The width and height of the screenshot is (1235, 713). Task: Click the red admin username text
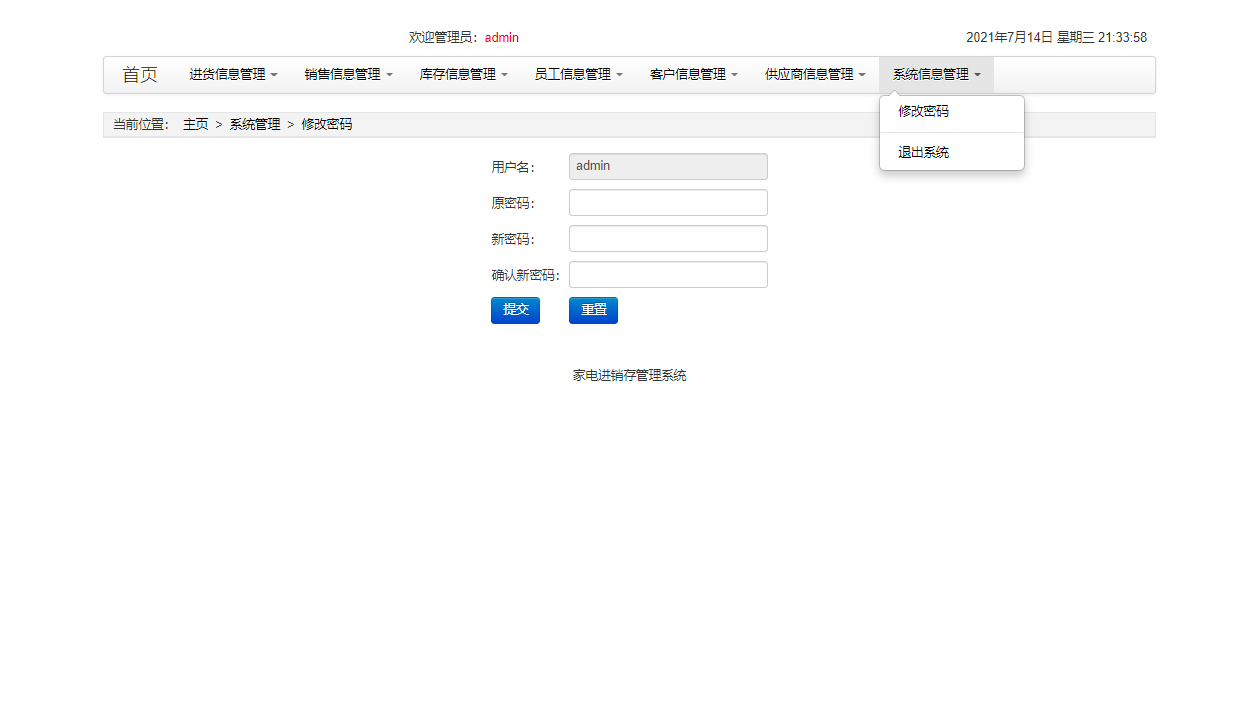(501, 37)
